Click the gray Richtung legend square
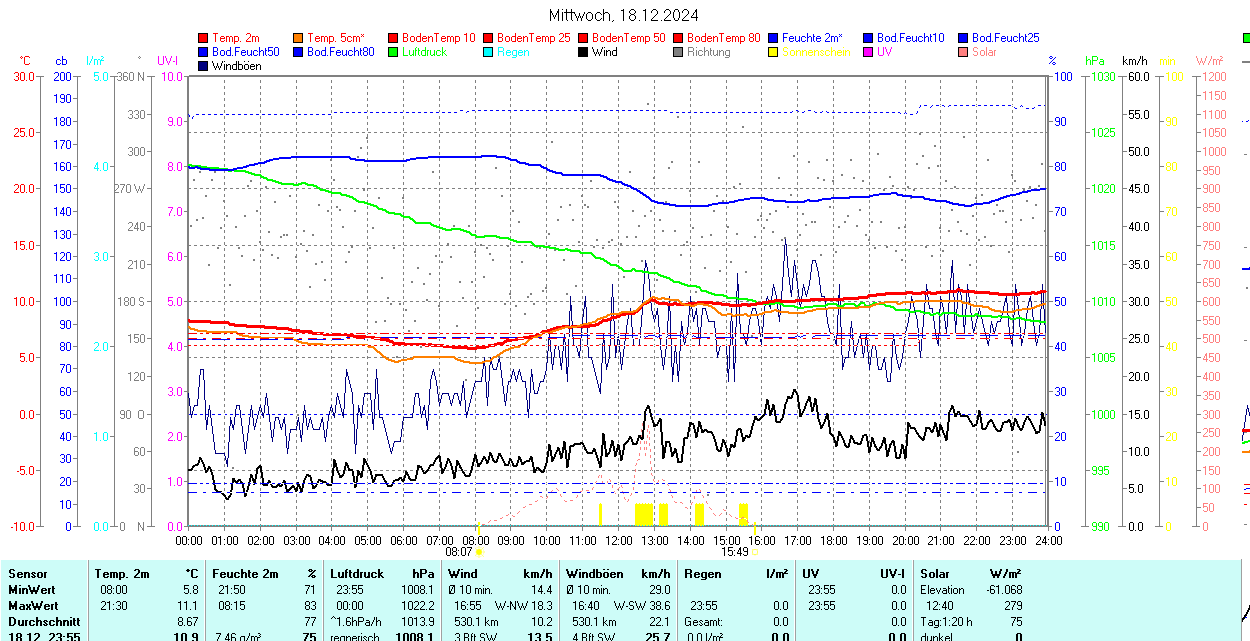The width and height of the screenshot is (1250, 641). pyautogui.click(x=679, y=52)
